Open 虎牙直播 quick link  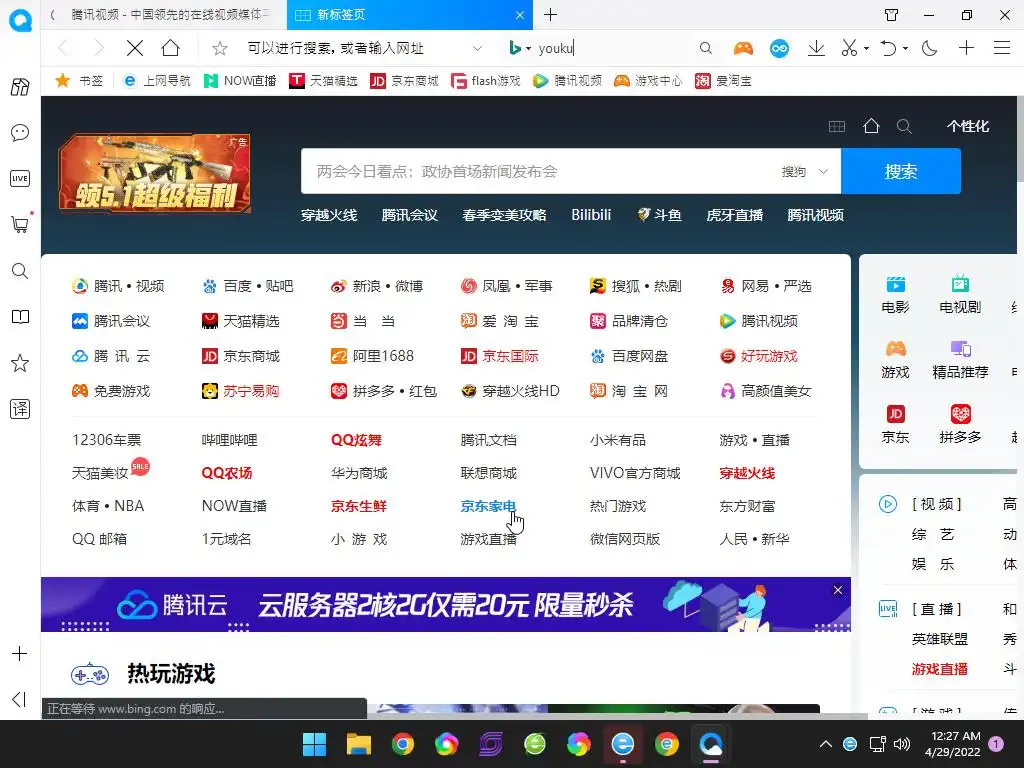735,215
